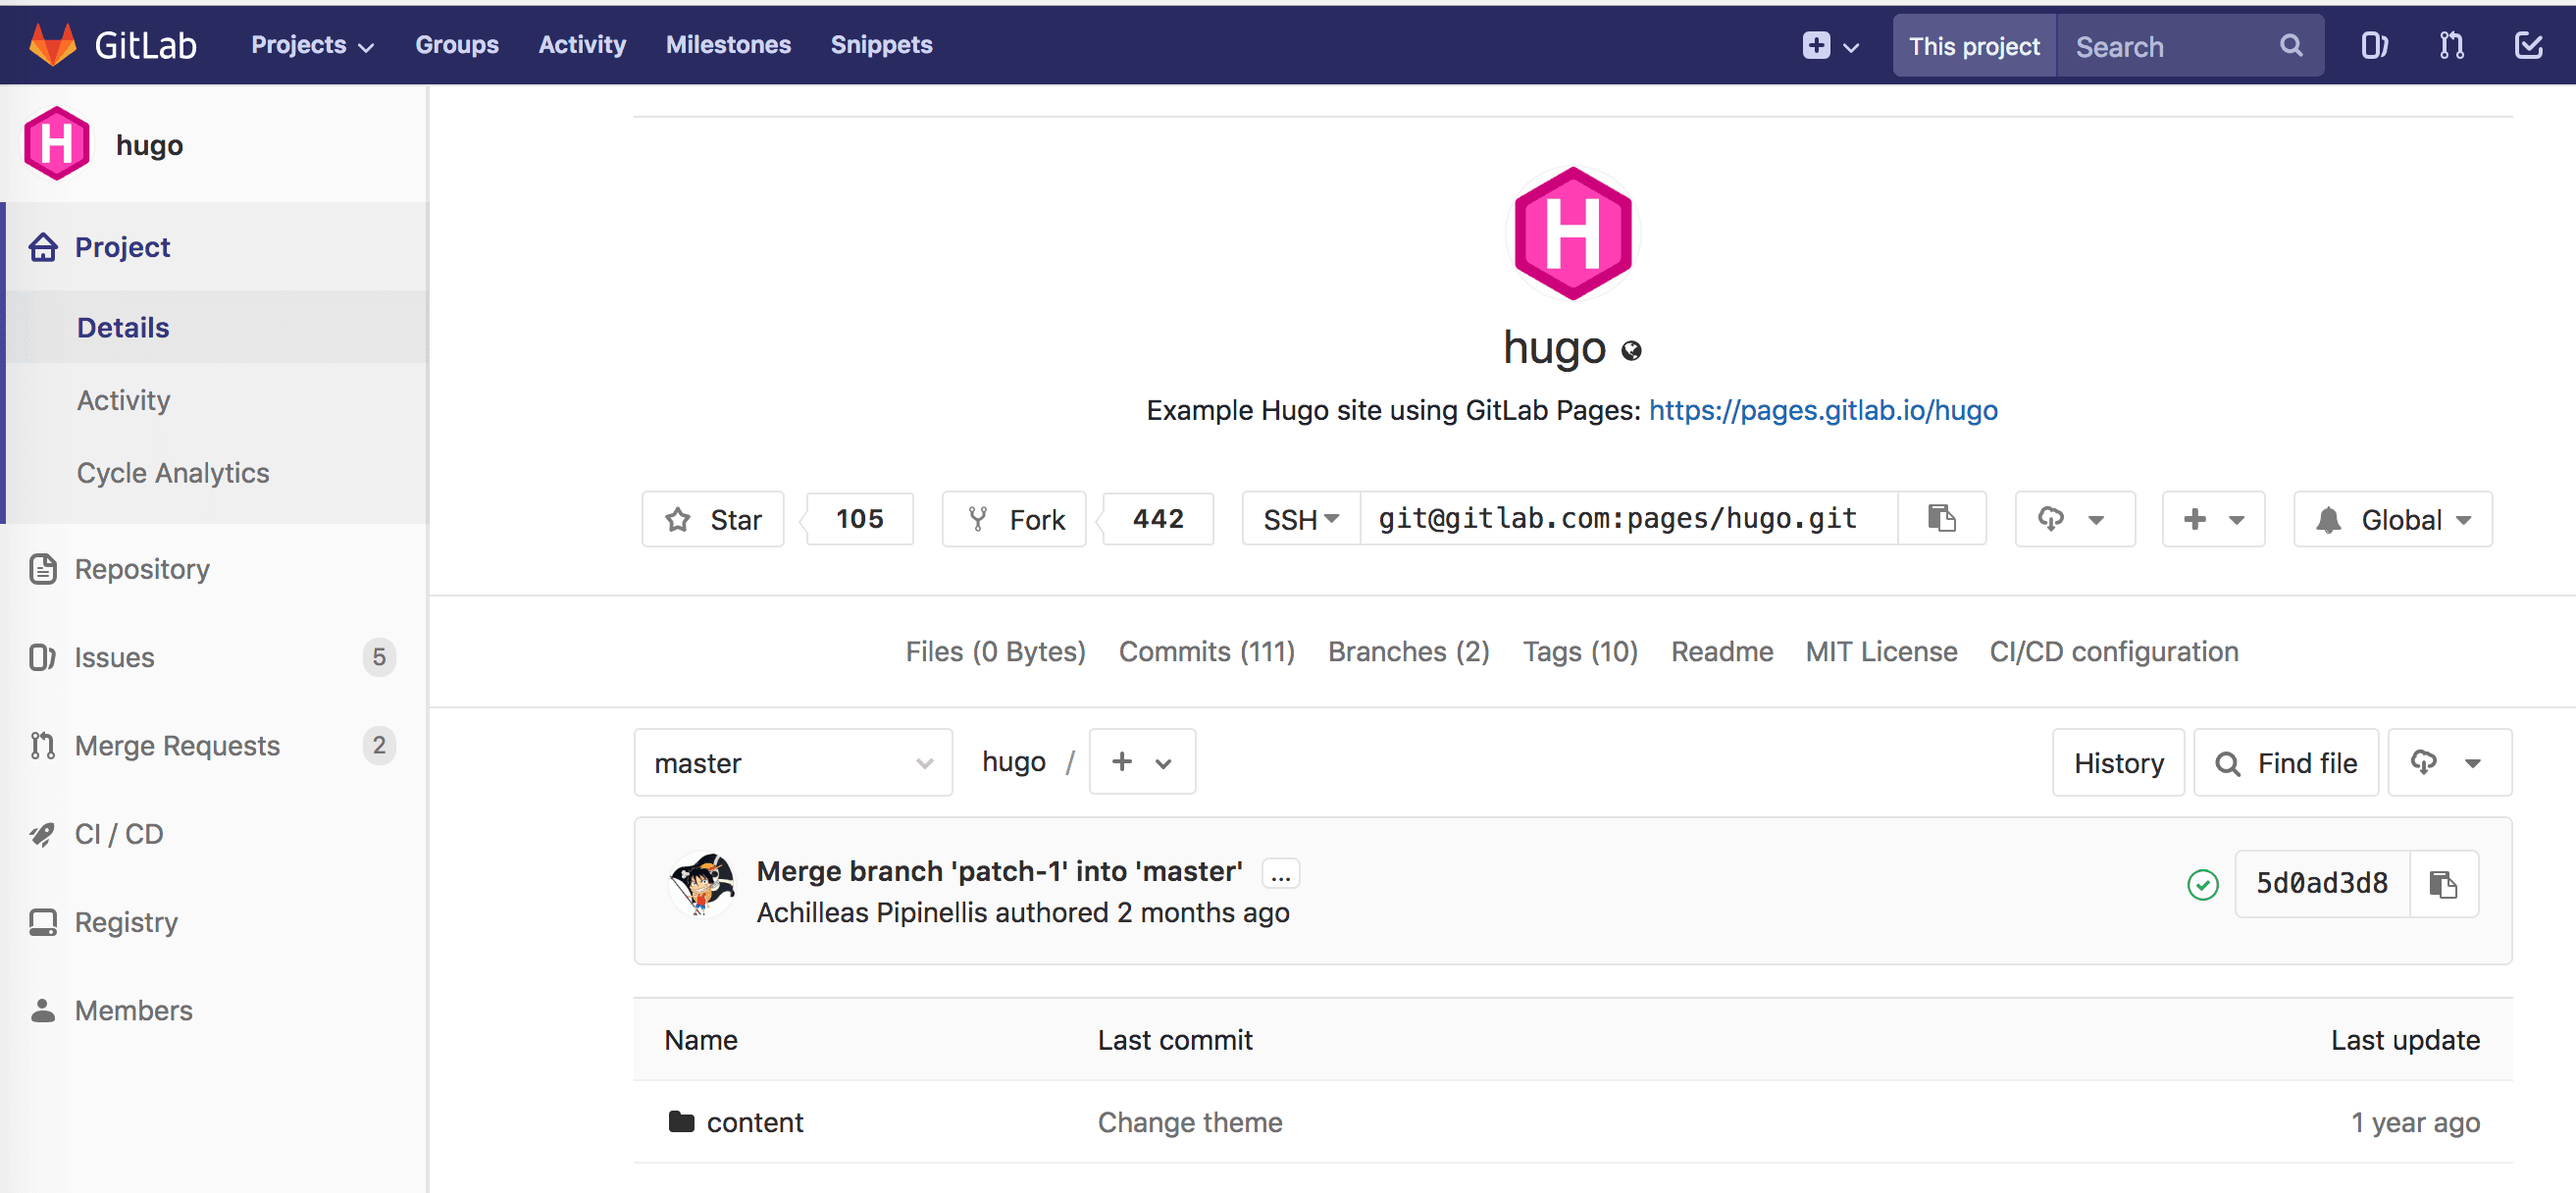The height and width of the screenshot is (1193, 2576).
Task: Open the content folder
Action: click(754, 1122)
